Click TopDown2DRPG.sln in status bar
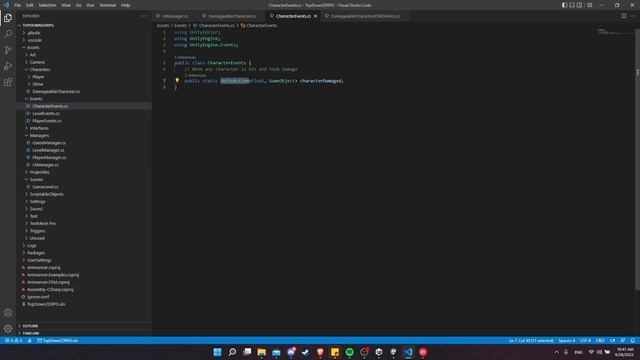 (x=58, y=340)
